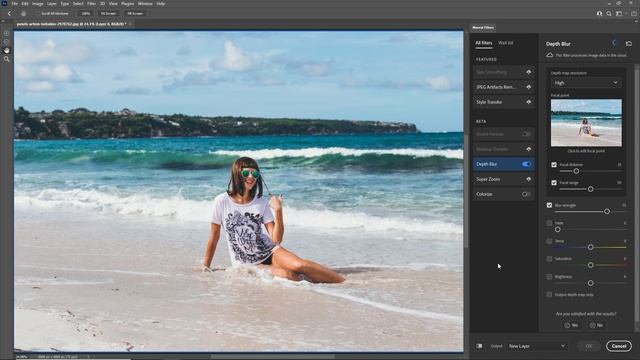Enable the Haze checkbox
This screenshot has width=640, height=360.
(x=549, y=223)
